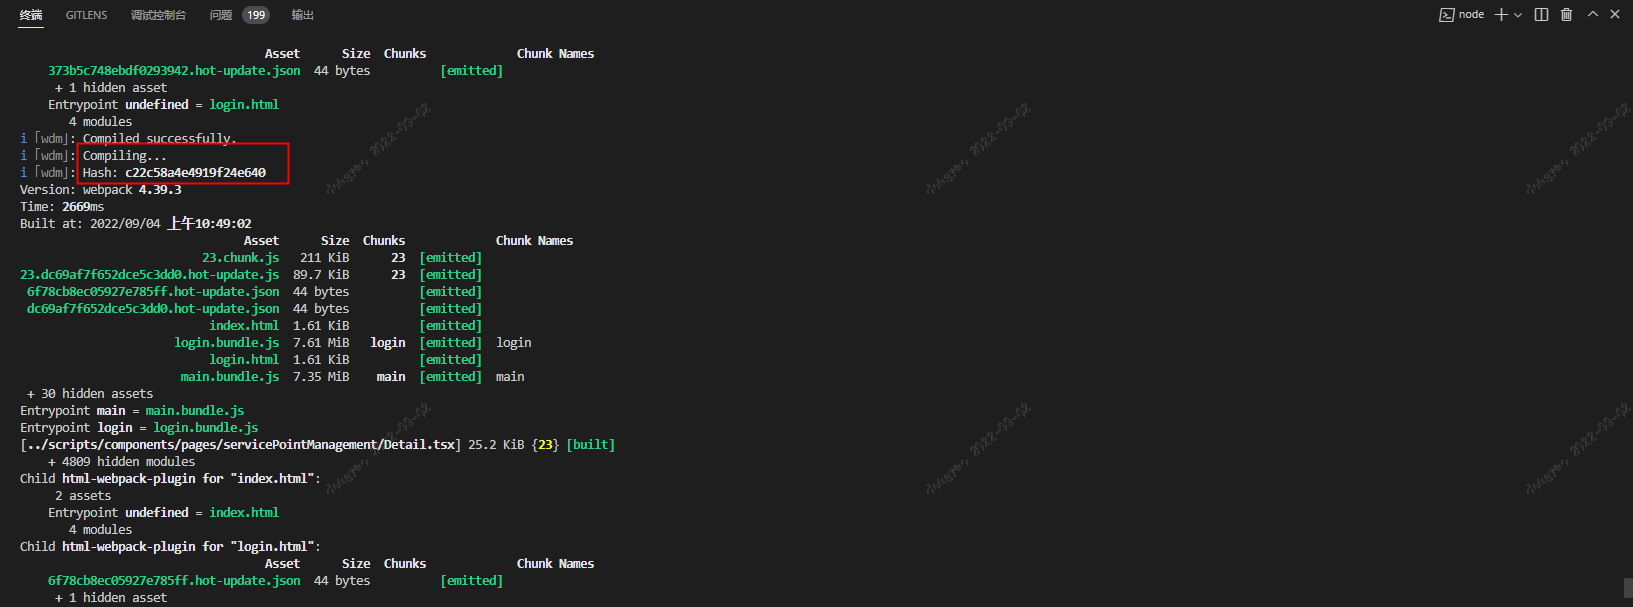This screenshot has width=1633, height=607.
Task: Close the panel with the X icon
Action: click(1615, 15)
